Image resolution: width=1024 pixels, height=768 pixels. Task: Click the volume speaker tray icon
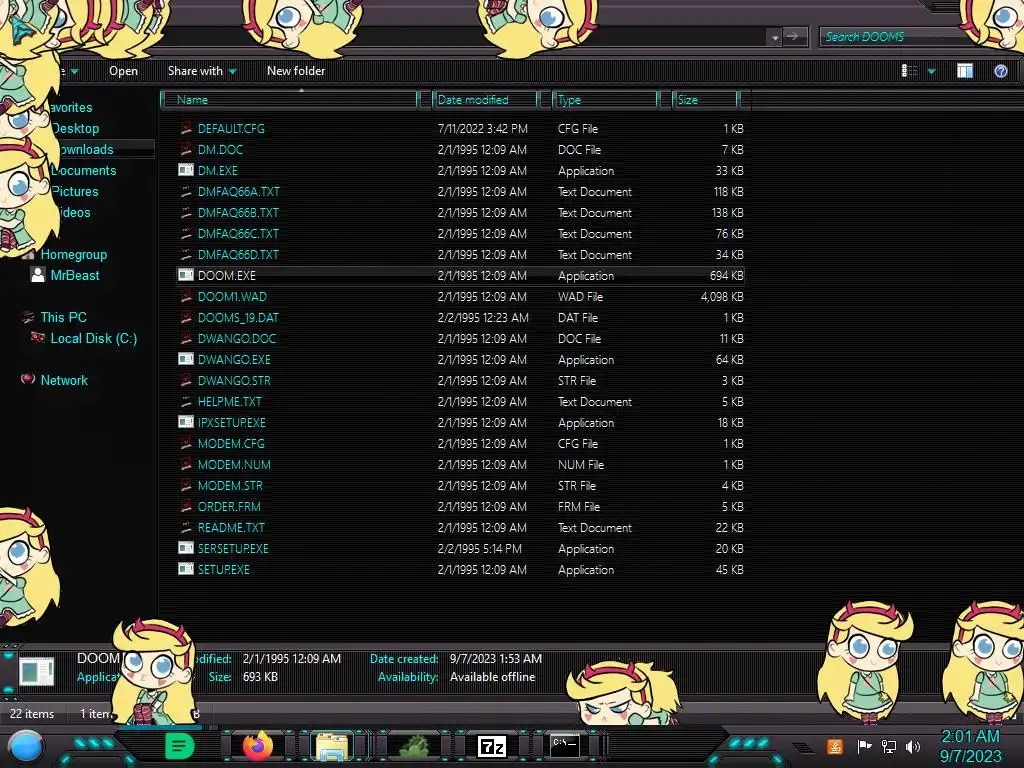click(x=913, y=746)
